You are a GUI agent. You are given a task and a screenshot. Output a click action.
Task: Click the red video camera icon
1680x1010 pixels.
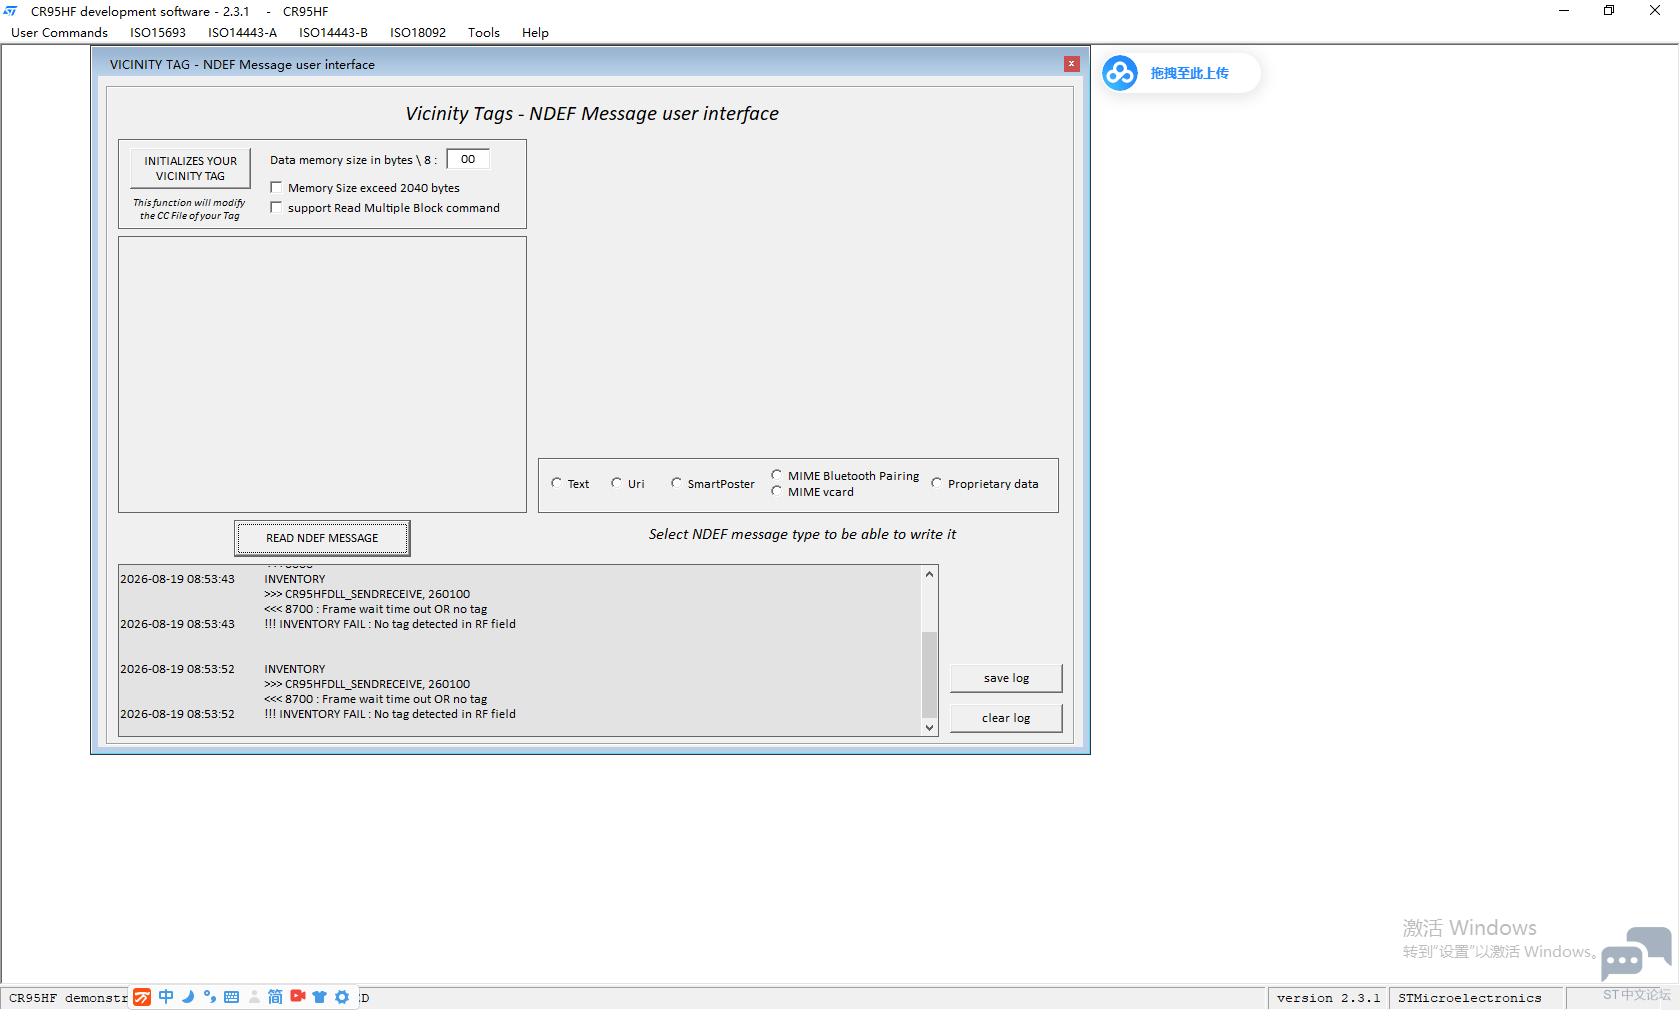point(298,996)
